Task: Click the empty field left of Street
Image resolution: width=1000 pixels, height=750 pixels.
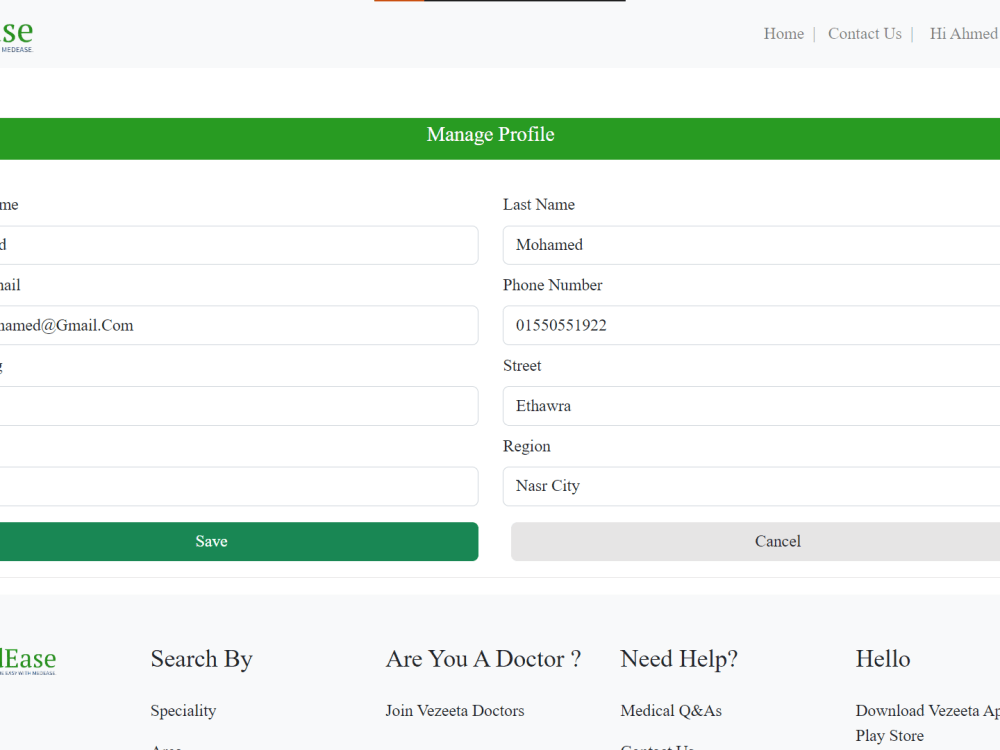Action: pyautogui.click(x=239, y=406)
